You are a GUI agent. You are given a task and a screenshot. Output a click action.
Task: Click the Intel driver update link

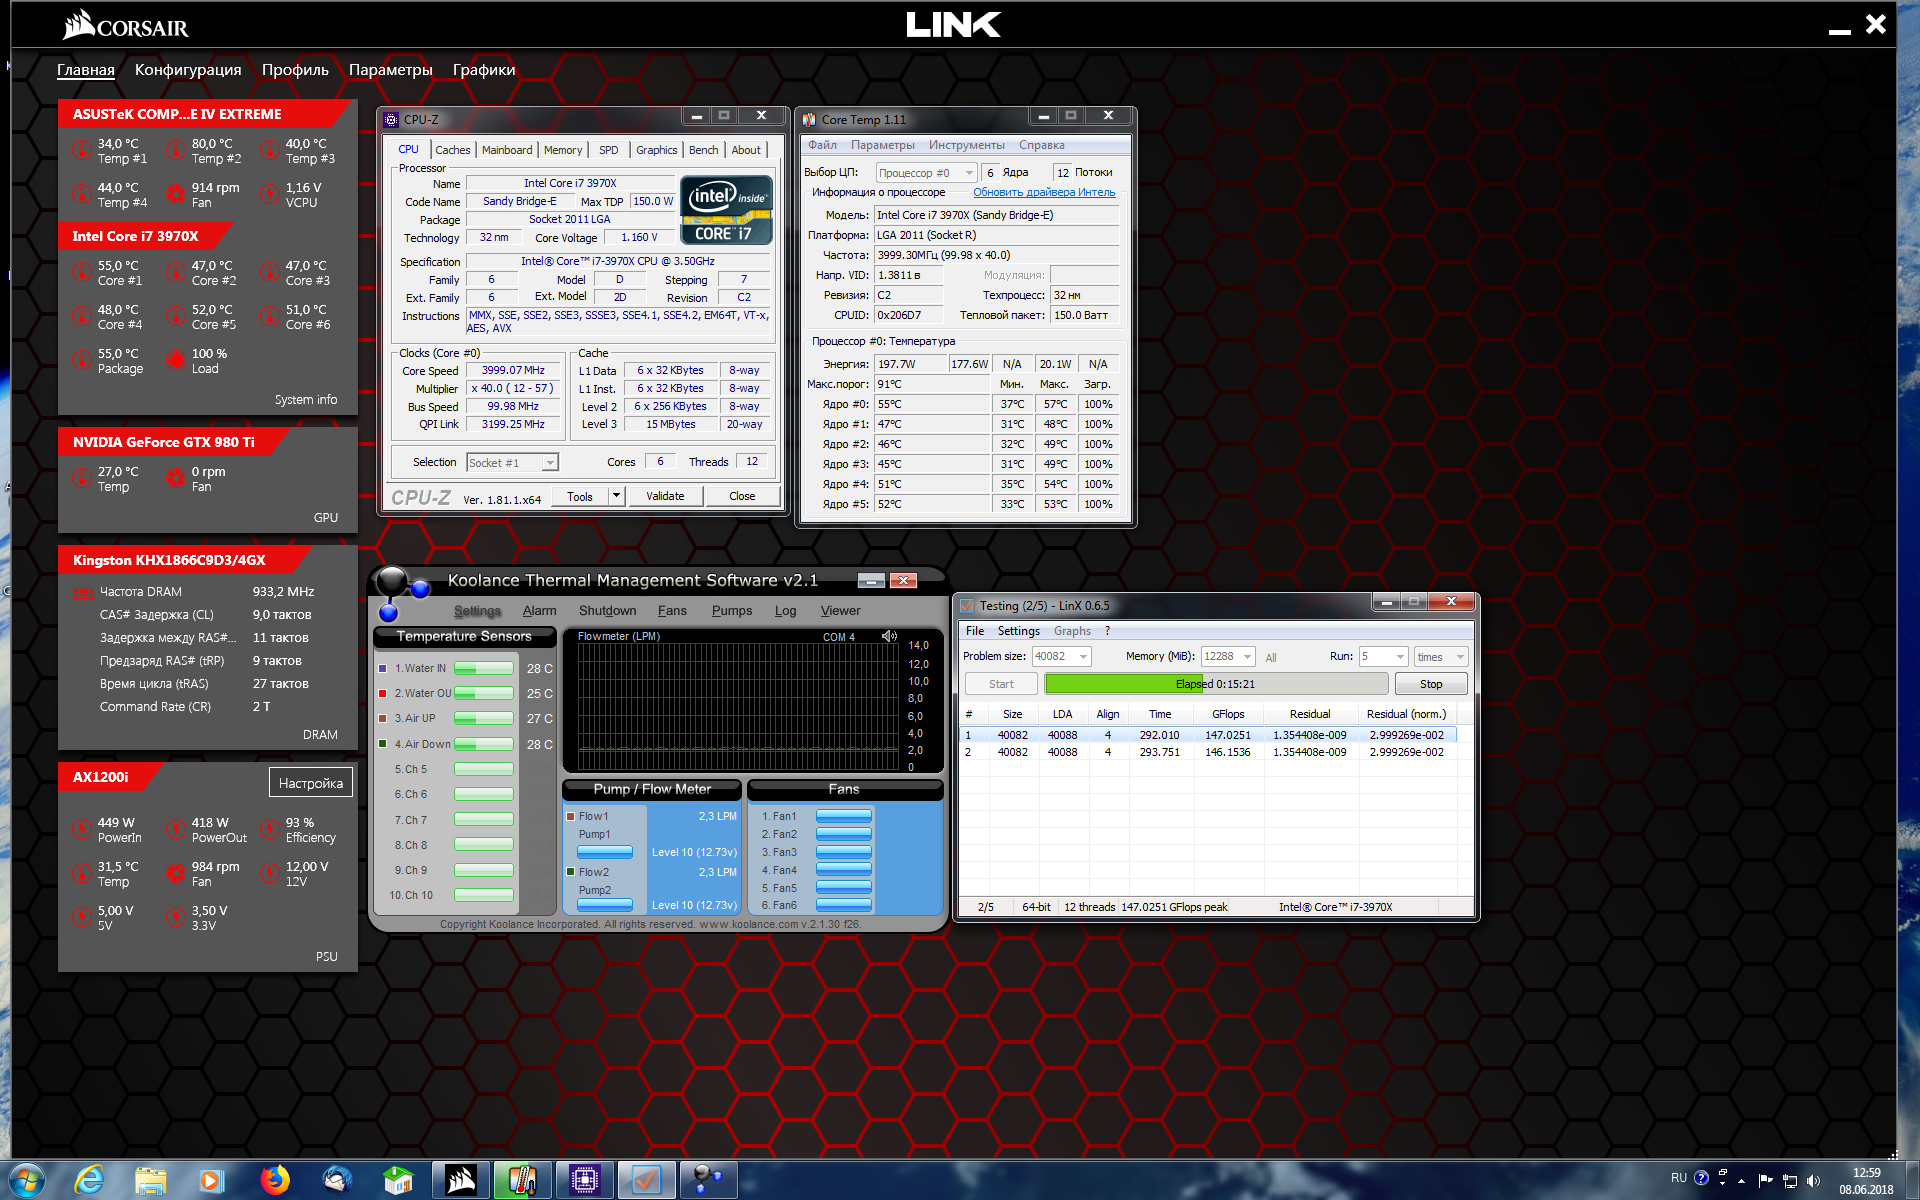tap(1044, 192)
